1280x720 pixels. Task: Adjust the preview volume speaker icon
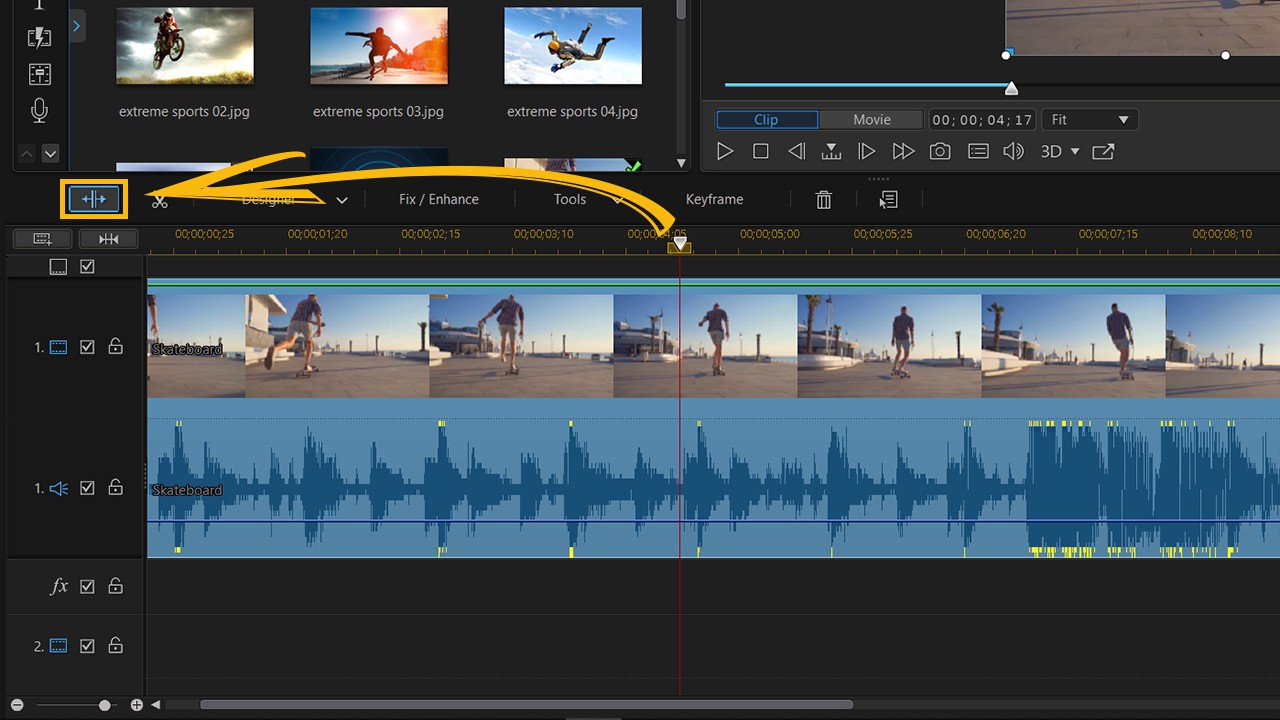1014,151
